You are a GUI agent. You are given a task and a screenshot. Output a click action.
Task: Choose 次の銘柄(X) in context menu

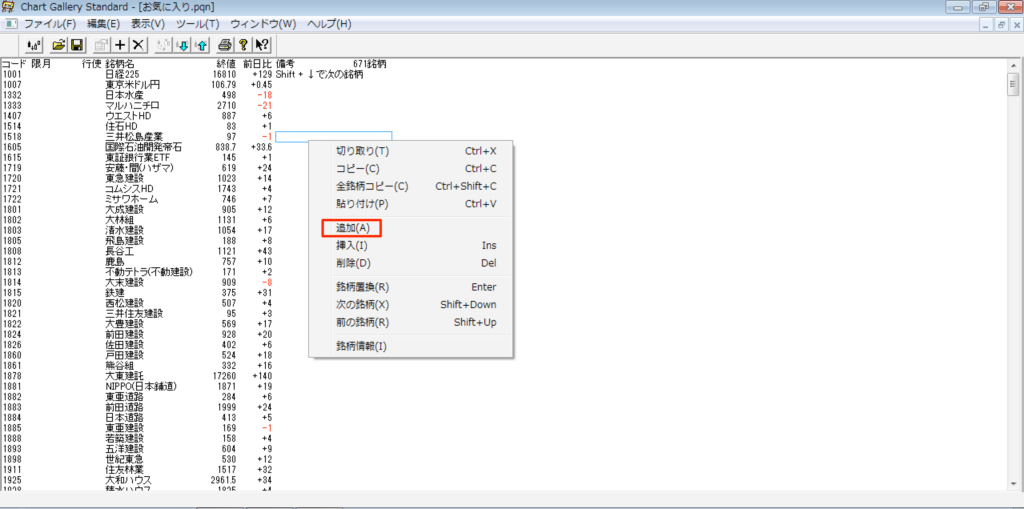coord(411,304)
